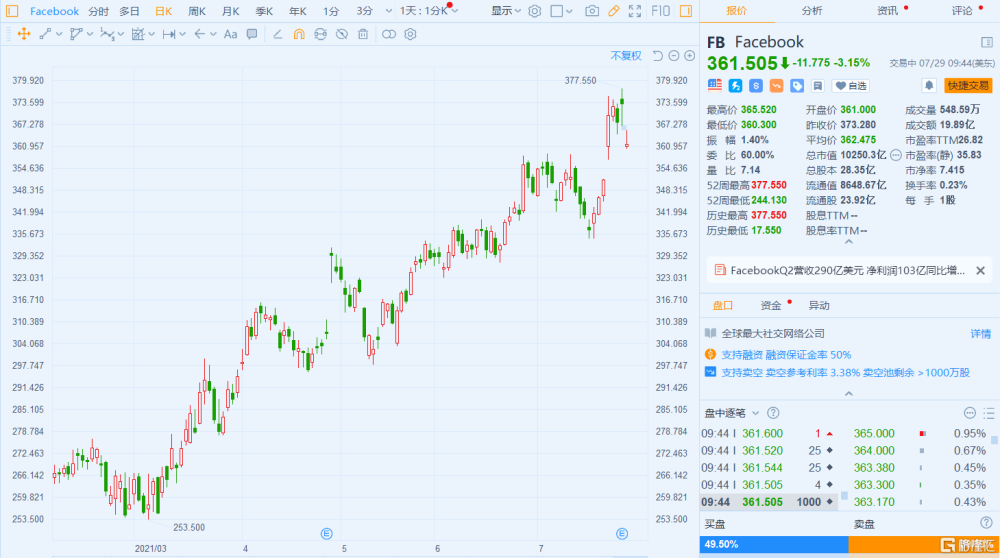
Task: Collapse the company info section chevron
Action: pyautogui.click(x=848, y=393)
